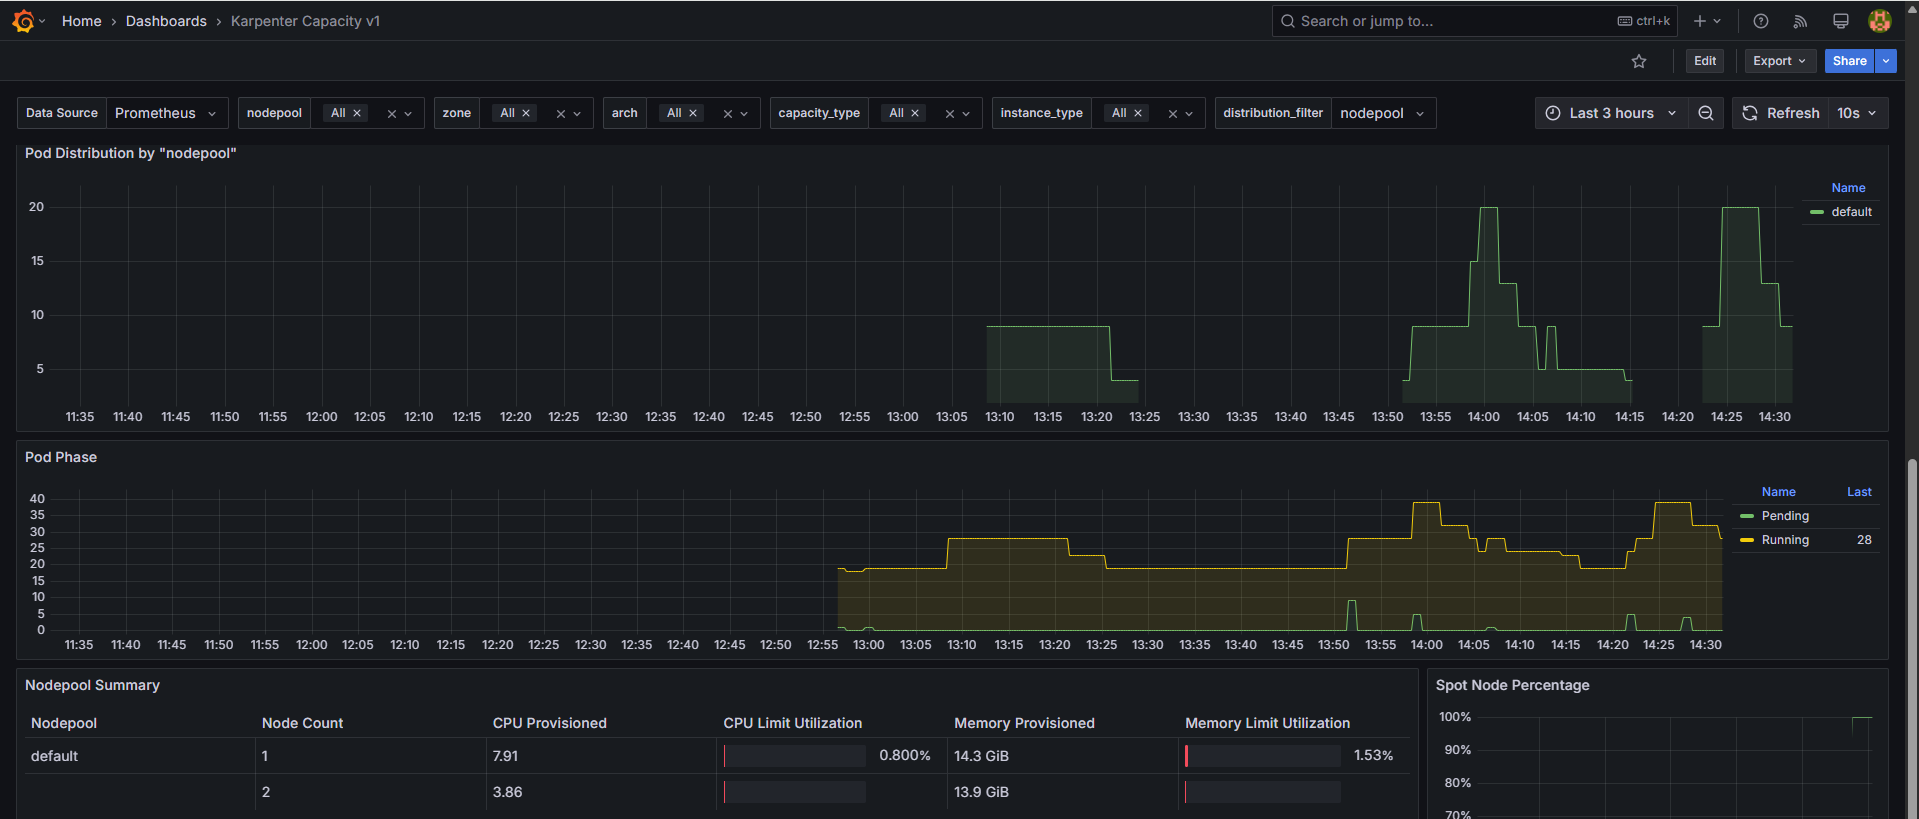Toggle the default series in legend
Screen dimensions: 1919x819
click(x=1851, y=212)
